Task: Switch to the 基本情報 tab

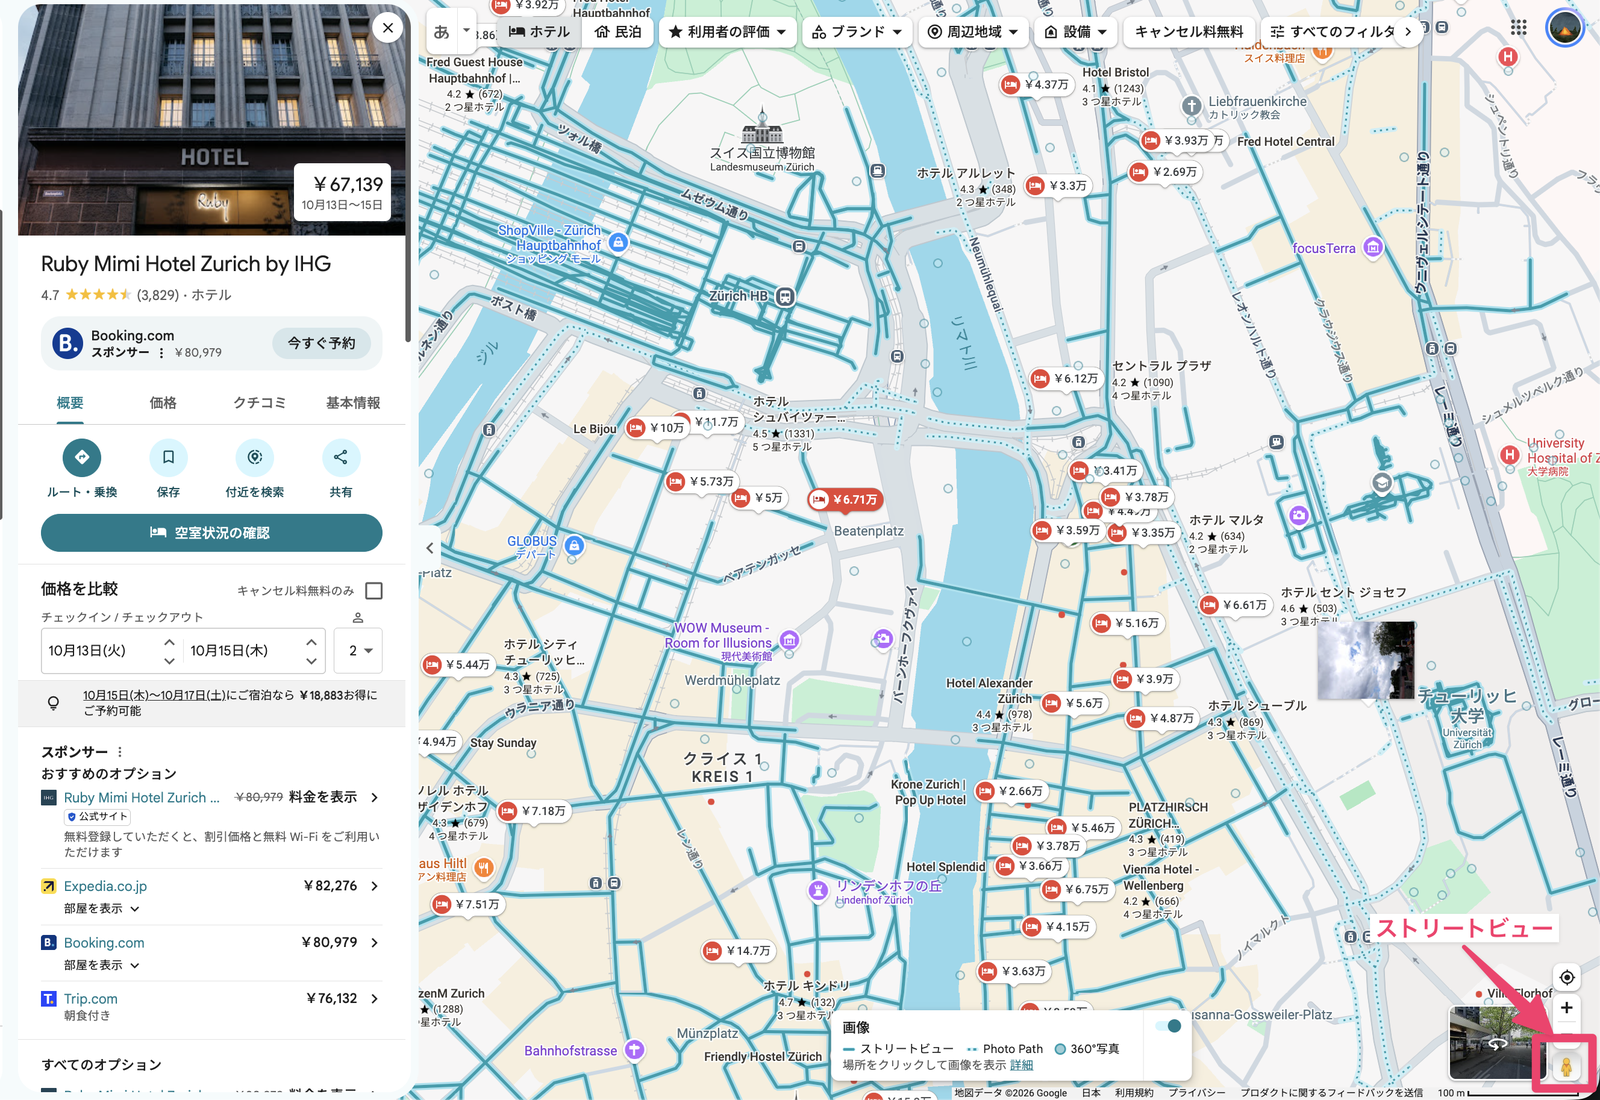Action: [353, 403]
